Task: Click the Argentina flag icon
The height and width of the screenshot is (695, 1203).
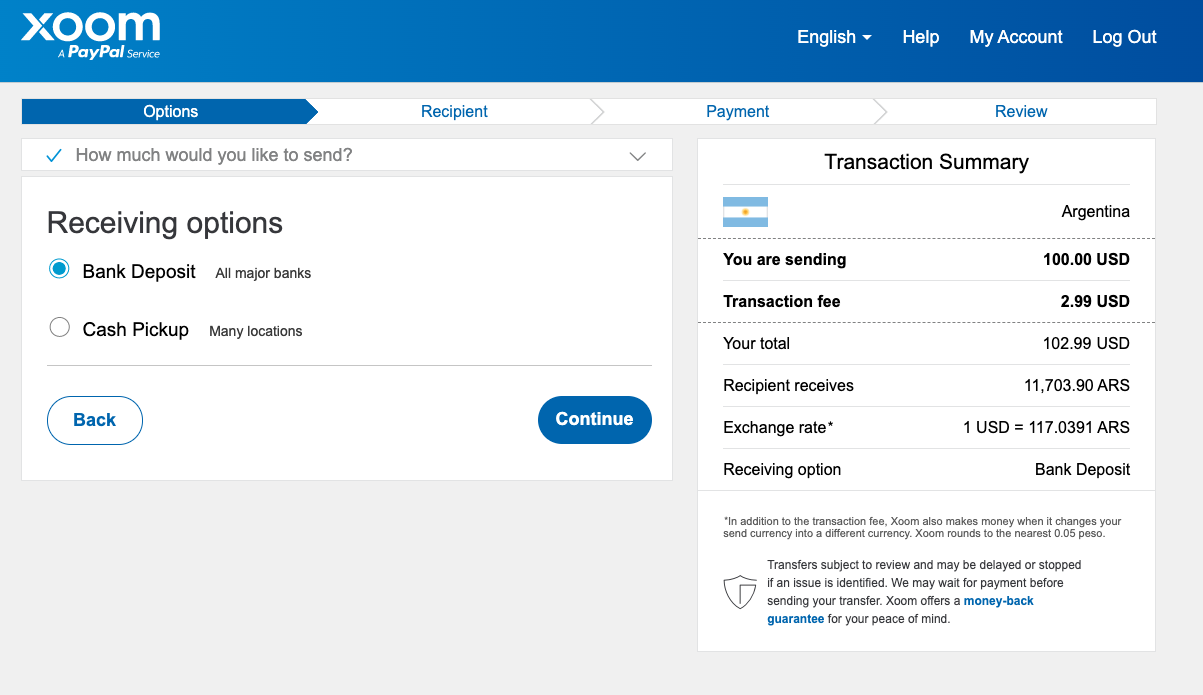Action: coord(745,212)
